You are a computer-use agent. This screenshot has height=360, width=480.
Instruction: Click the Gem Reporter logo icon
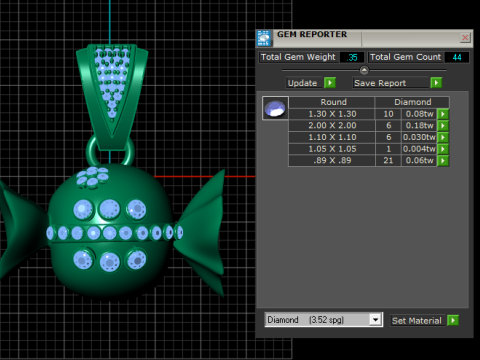(x=264, y=38)
